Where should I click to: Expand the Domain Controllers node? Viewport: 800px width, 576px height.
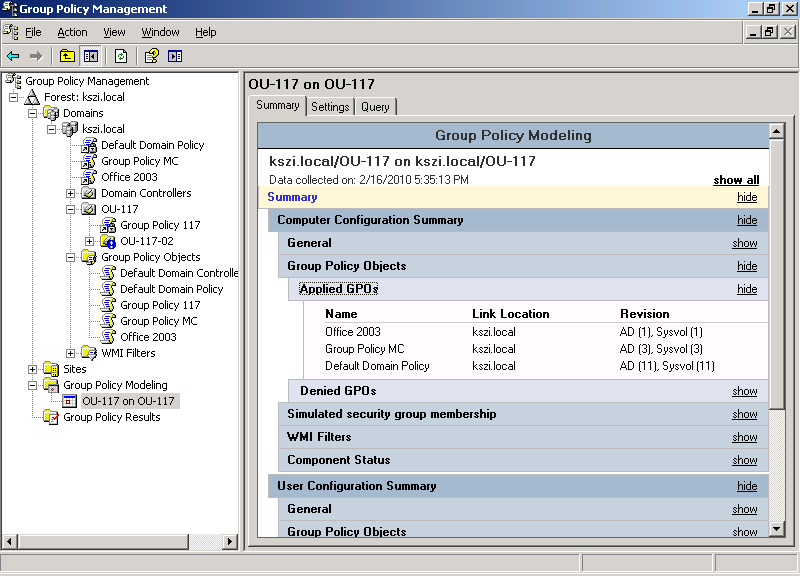click(70, 193)
